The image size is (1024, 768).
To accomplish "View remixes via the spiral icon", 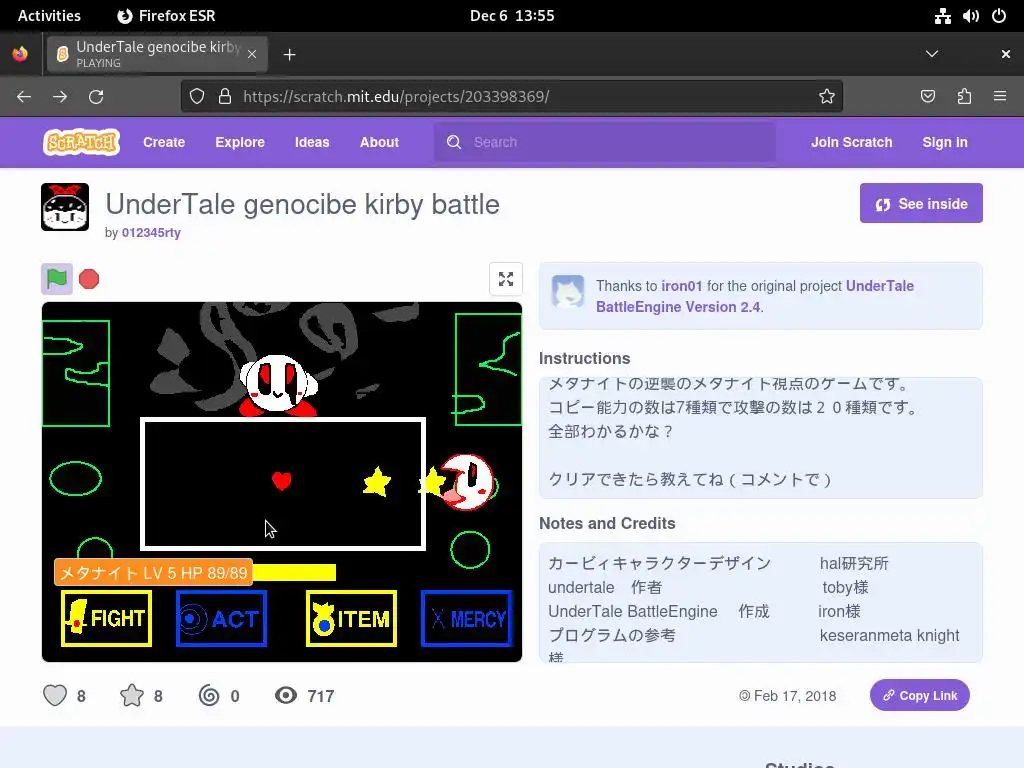I will [209, 696].
